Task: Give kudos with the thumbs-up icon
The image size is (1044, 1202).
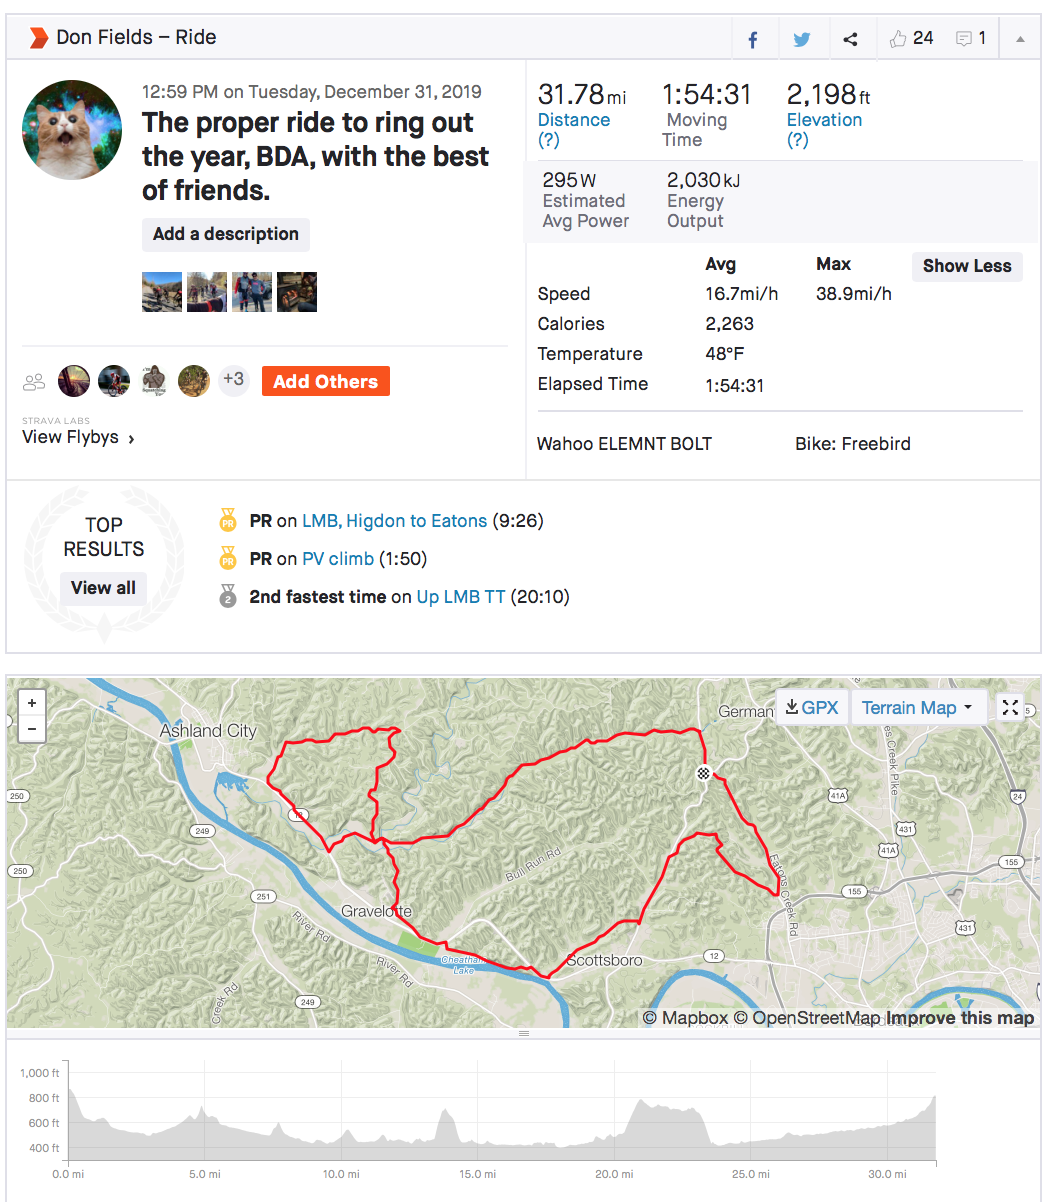Action: tap(898, 39)
